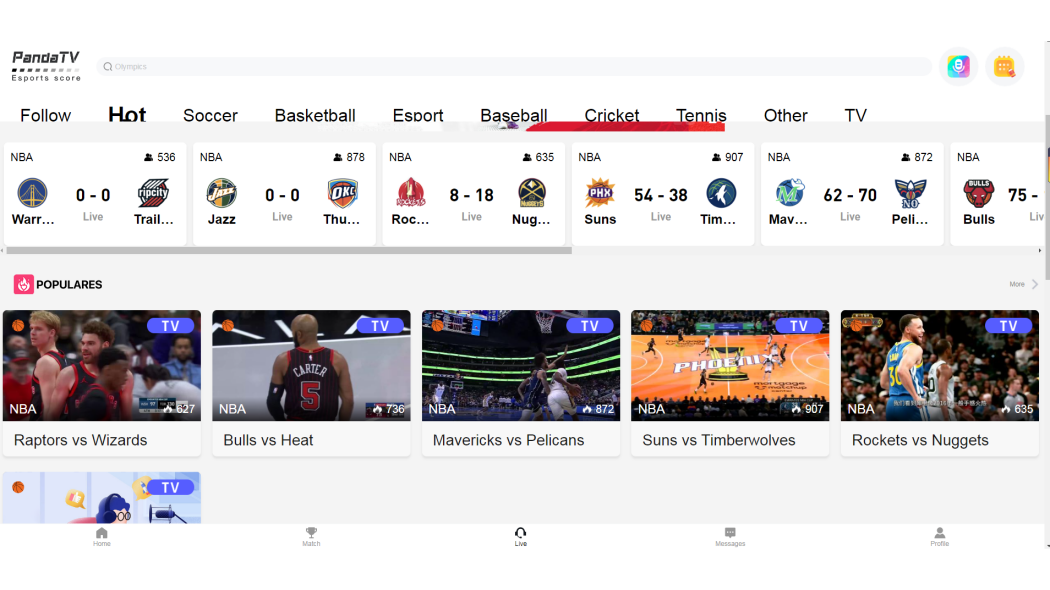Screen dimensions: 1050x590
Task: Click viewer count 536
Action: click(x=159, y=157)
